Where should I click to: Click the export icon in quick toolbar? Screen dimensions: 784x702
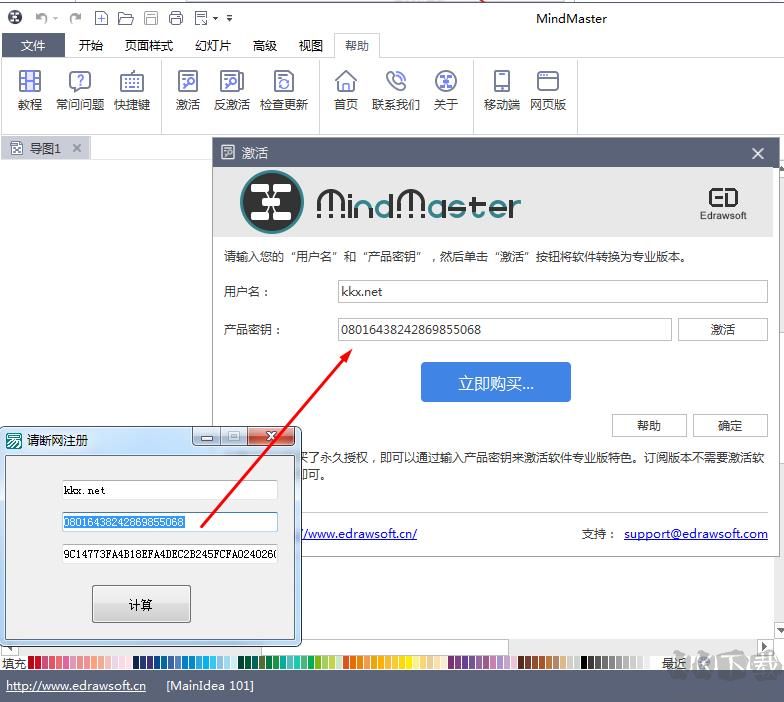(x=201, y=18)
